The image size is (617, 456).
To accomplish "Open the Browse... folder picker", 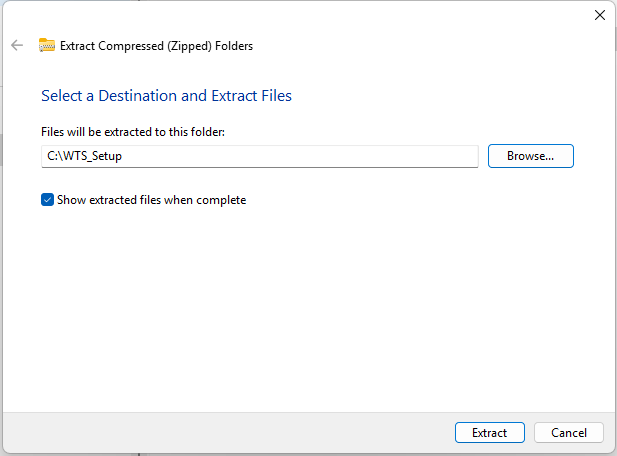I will (x=530, y=156).
